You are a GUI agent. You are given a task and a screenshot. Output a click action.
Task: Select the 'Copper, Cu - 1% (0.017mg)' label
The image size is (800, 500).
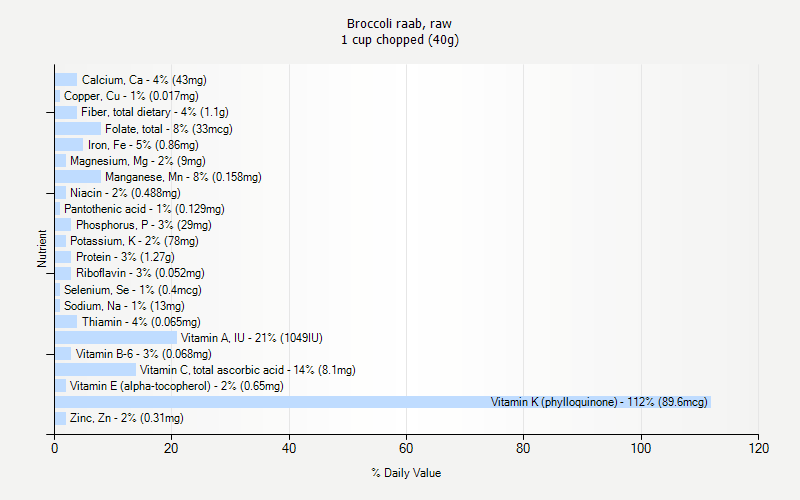coord(131,96)
